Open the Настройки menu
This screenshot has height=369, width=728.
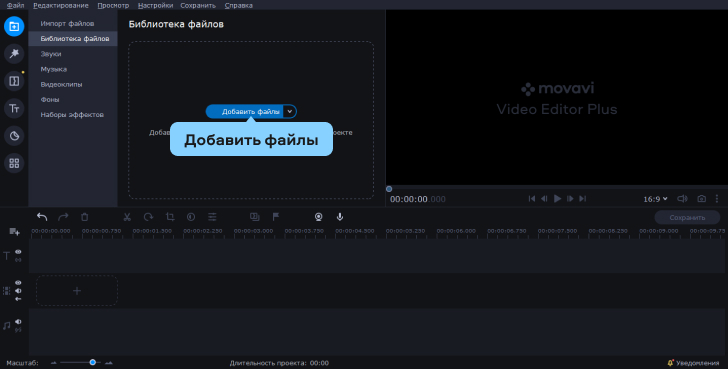tap(156, 5)
